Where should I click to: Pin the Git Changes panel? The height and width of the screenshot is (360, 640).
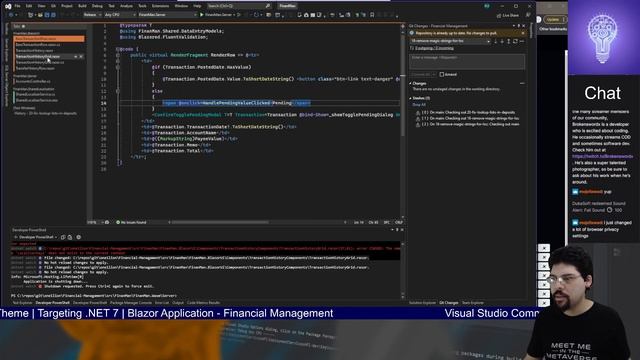[x=519, y=26]
